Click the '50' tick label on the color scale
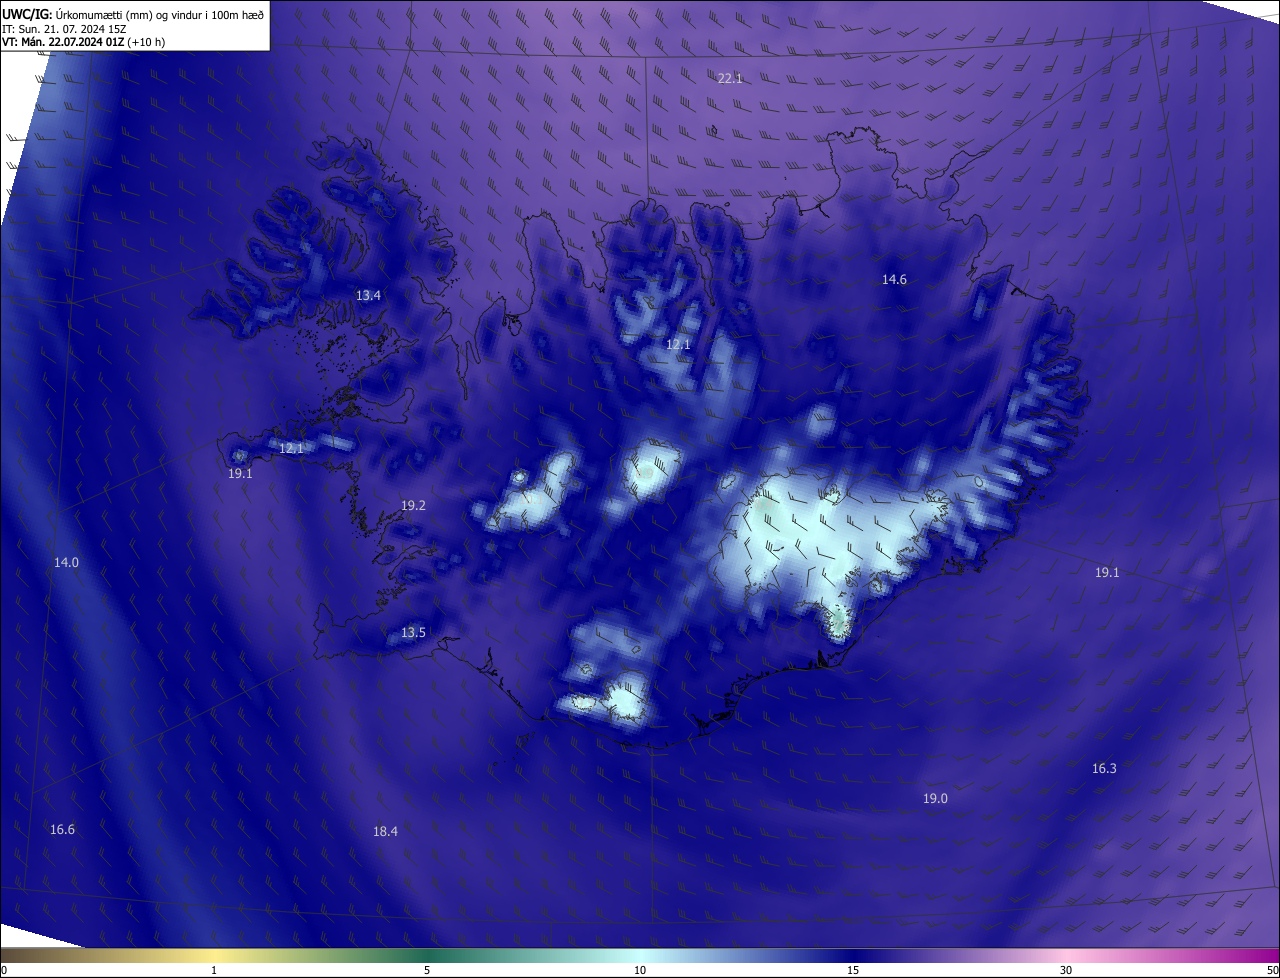 [x=1271, y=970]
